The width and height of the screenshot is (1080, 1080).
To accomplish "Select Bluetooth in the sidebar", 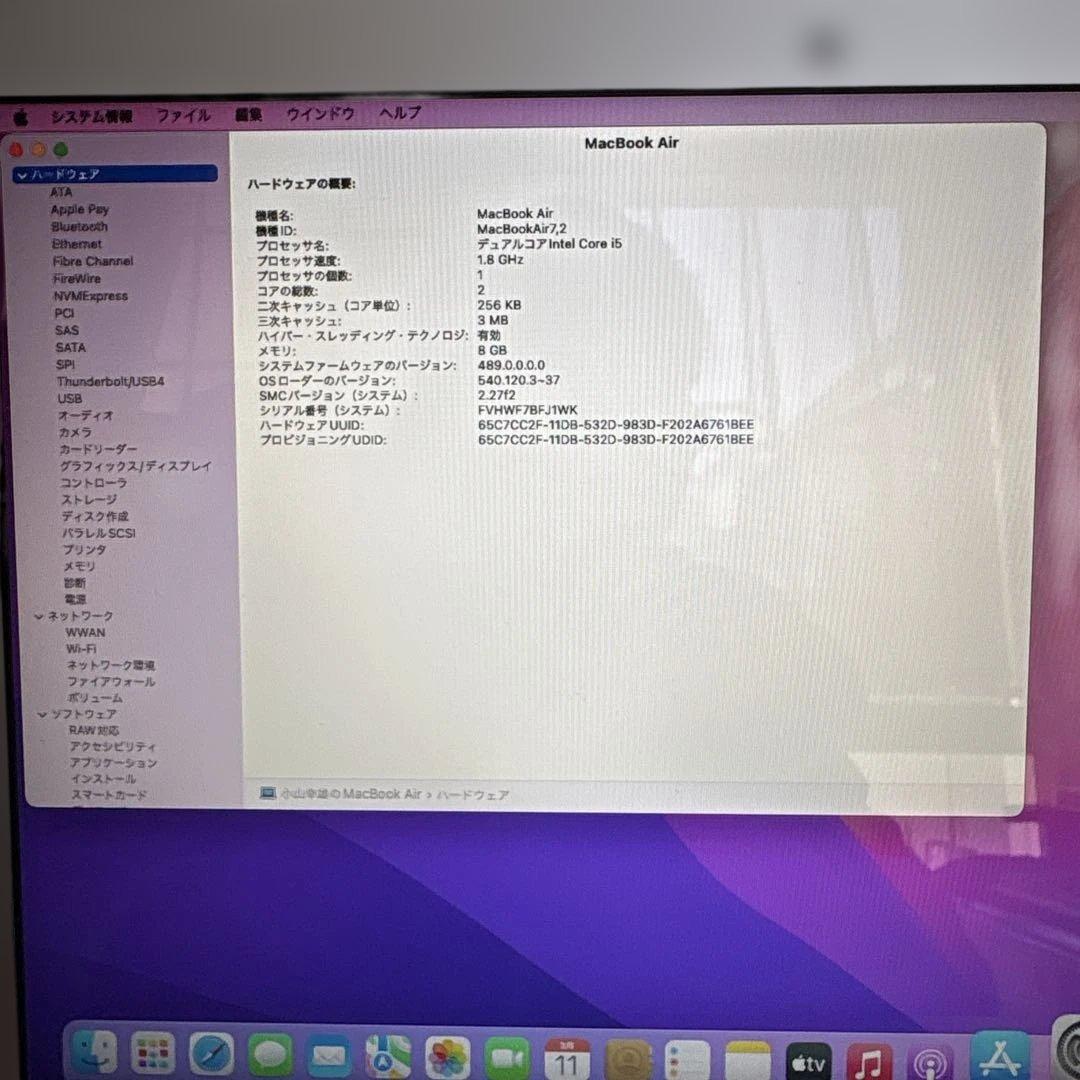I will tap(79, 227).
